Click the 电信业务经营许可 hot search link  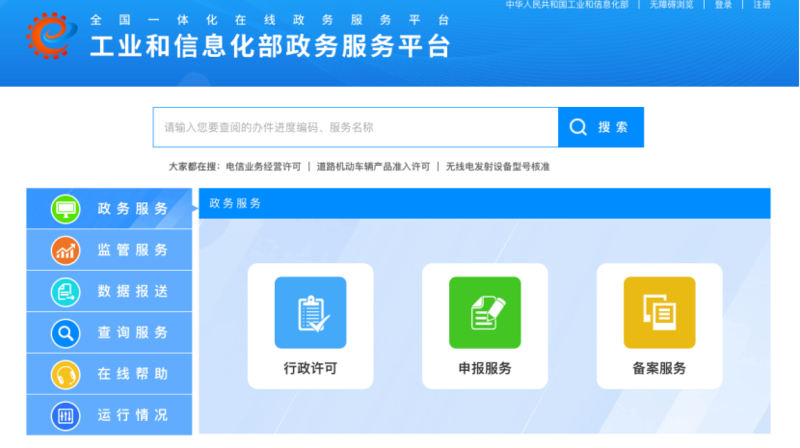[263, 167]
